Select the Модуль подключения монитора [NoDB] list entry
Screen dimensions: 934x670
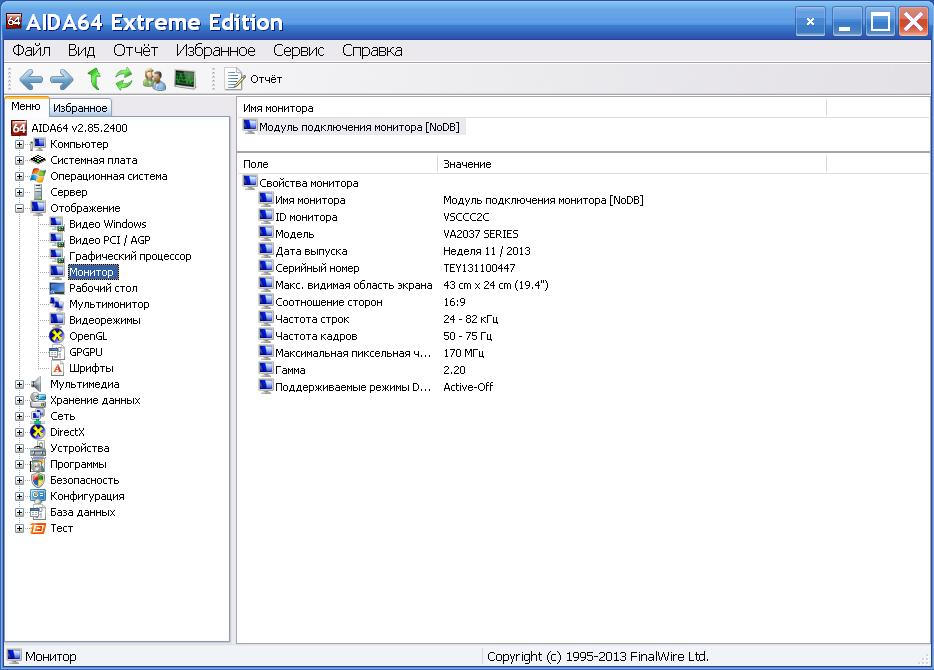click(x=353, y=127)
